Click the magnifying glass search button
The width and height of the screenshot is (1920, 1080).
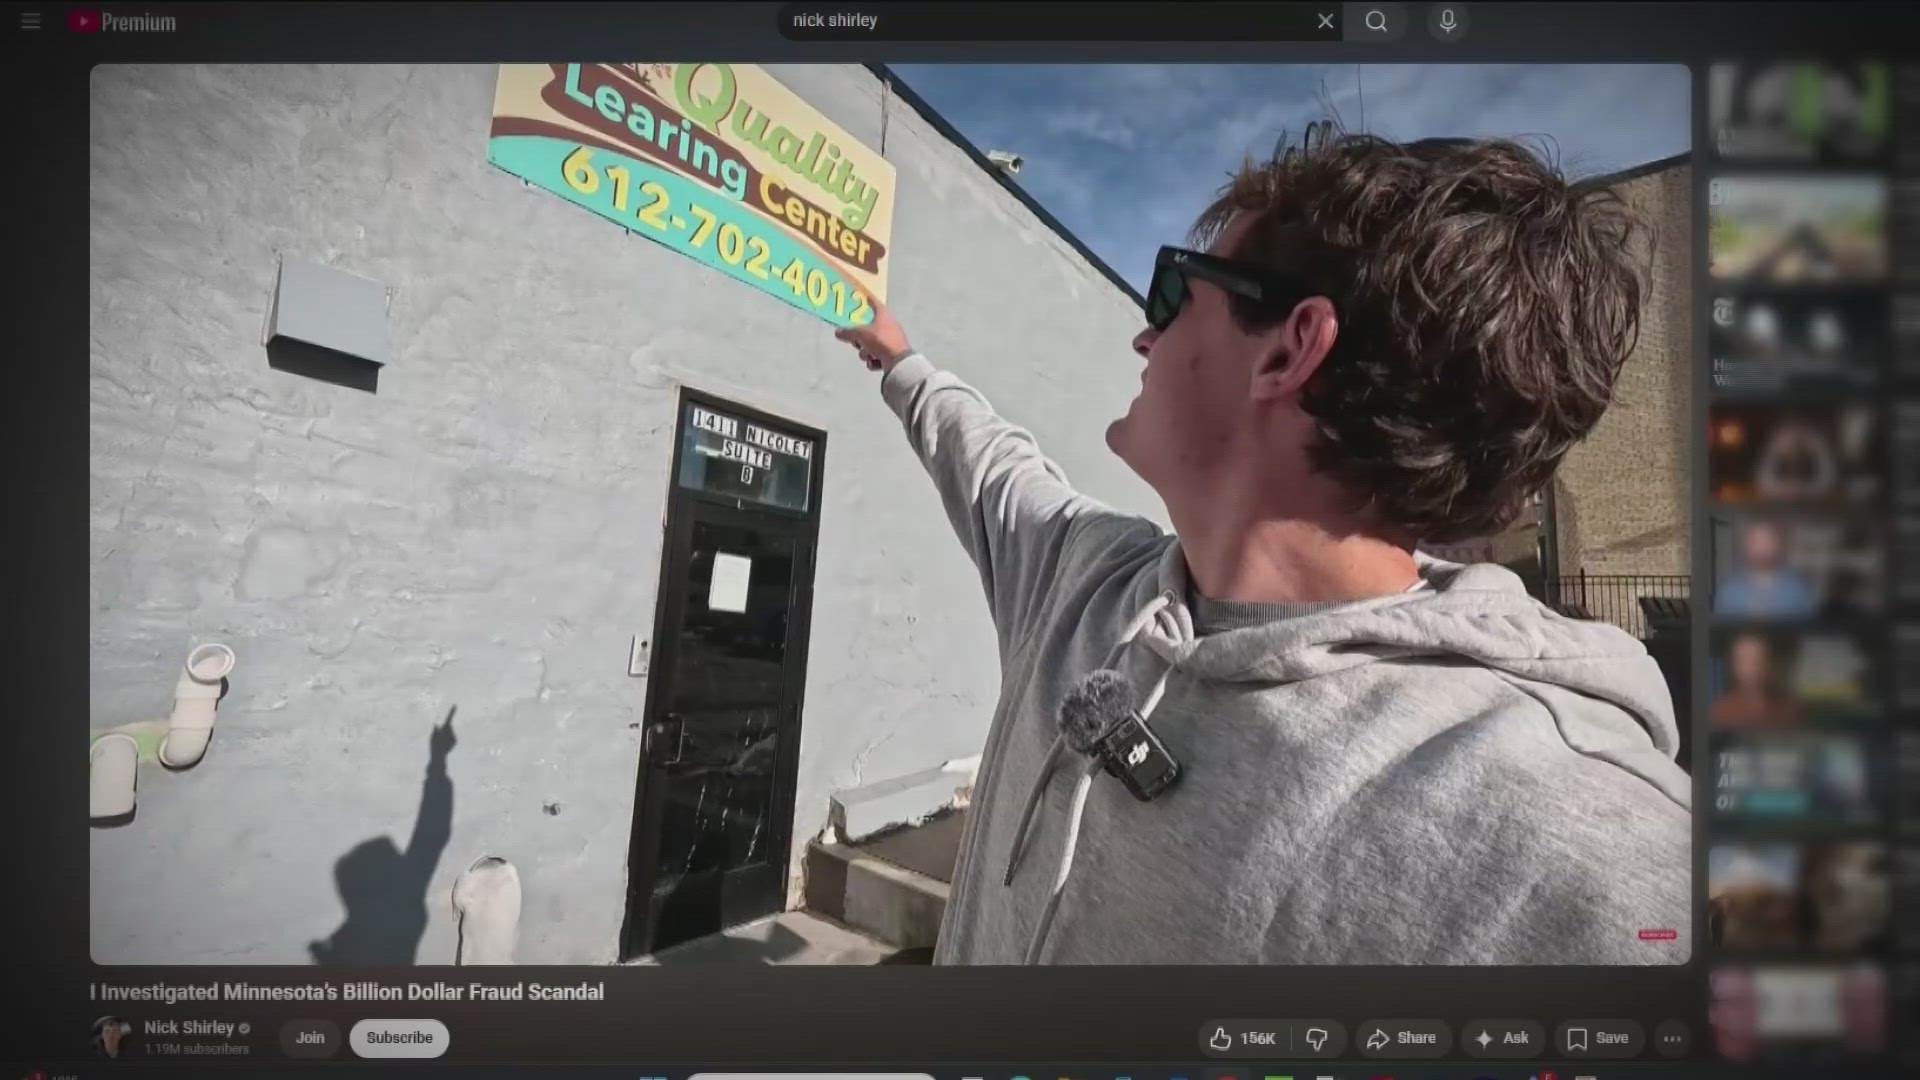pyautogui.click(x=1376, y=21)
